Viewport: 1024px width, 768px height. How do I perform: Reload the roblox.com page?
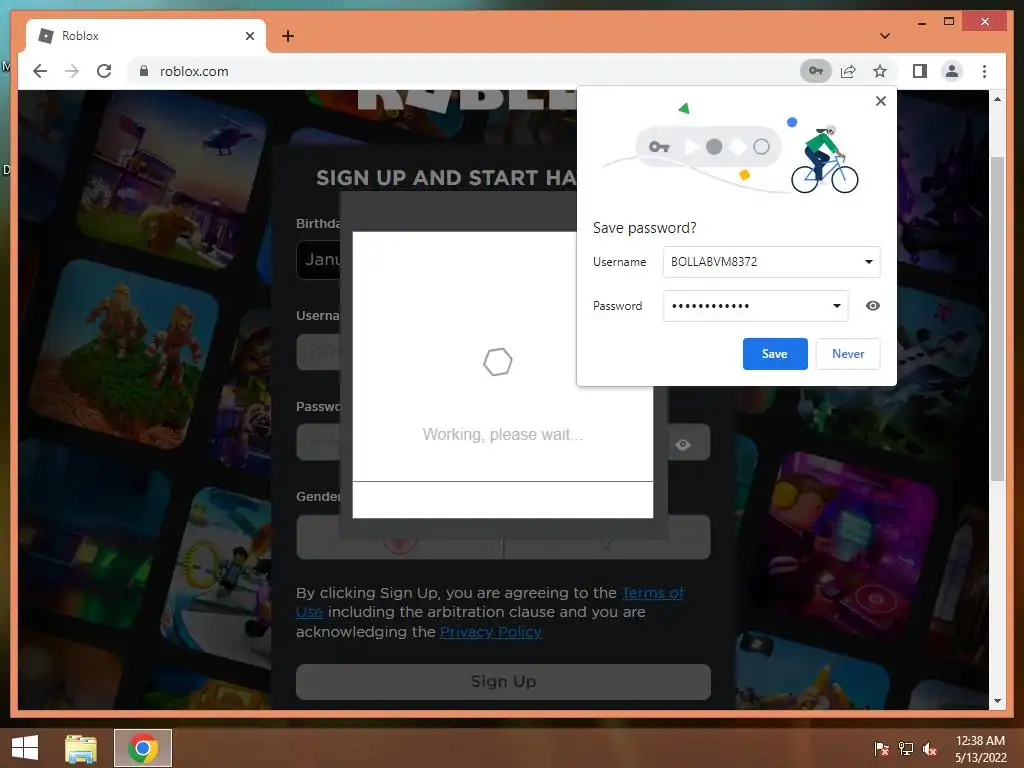(104, 71)
